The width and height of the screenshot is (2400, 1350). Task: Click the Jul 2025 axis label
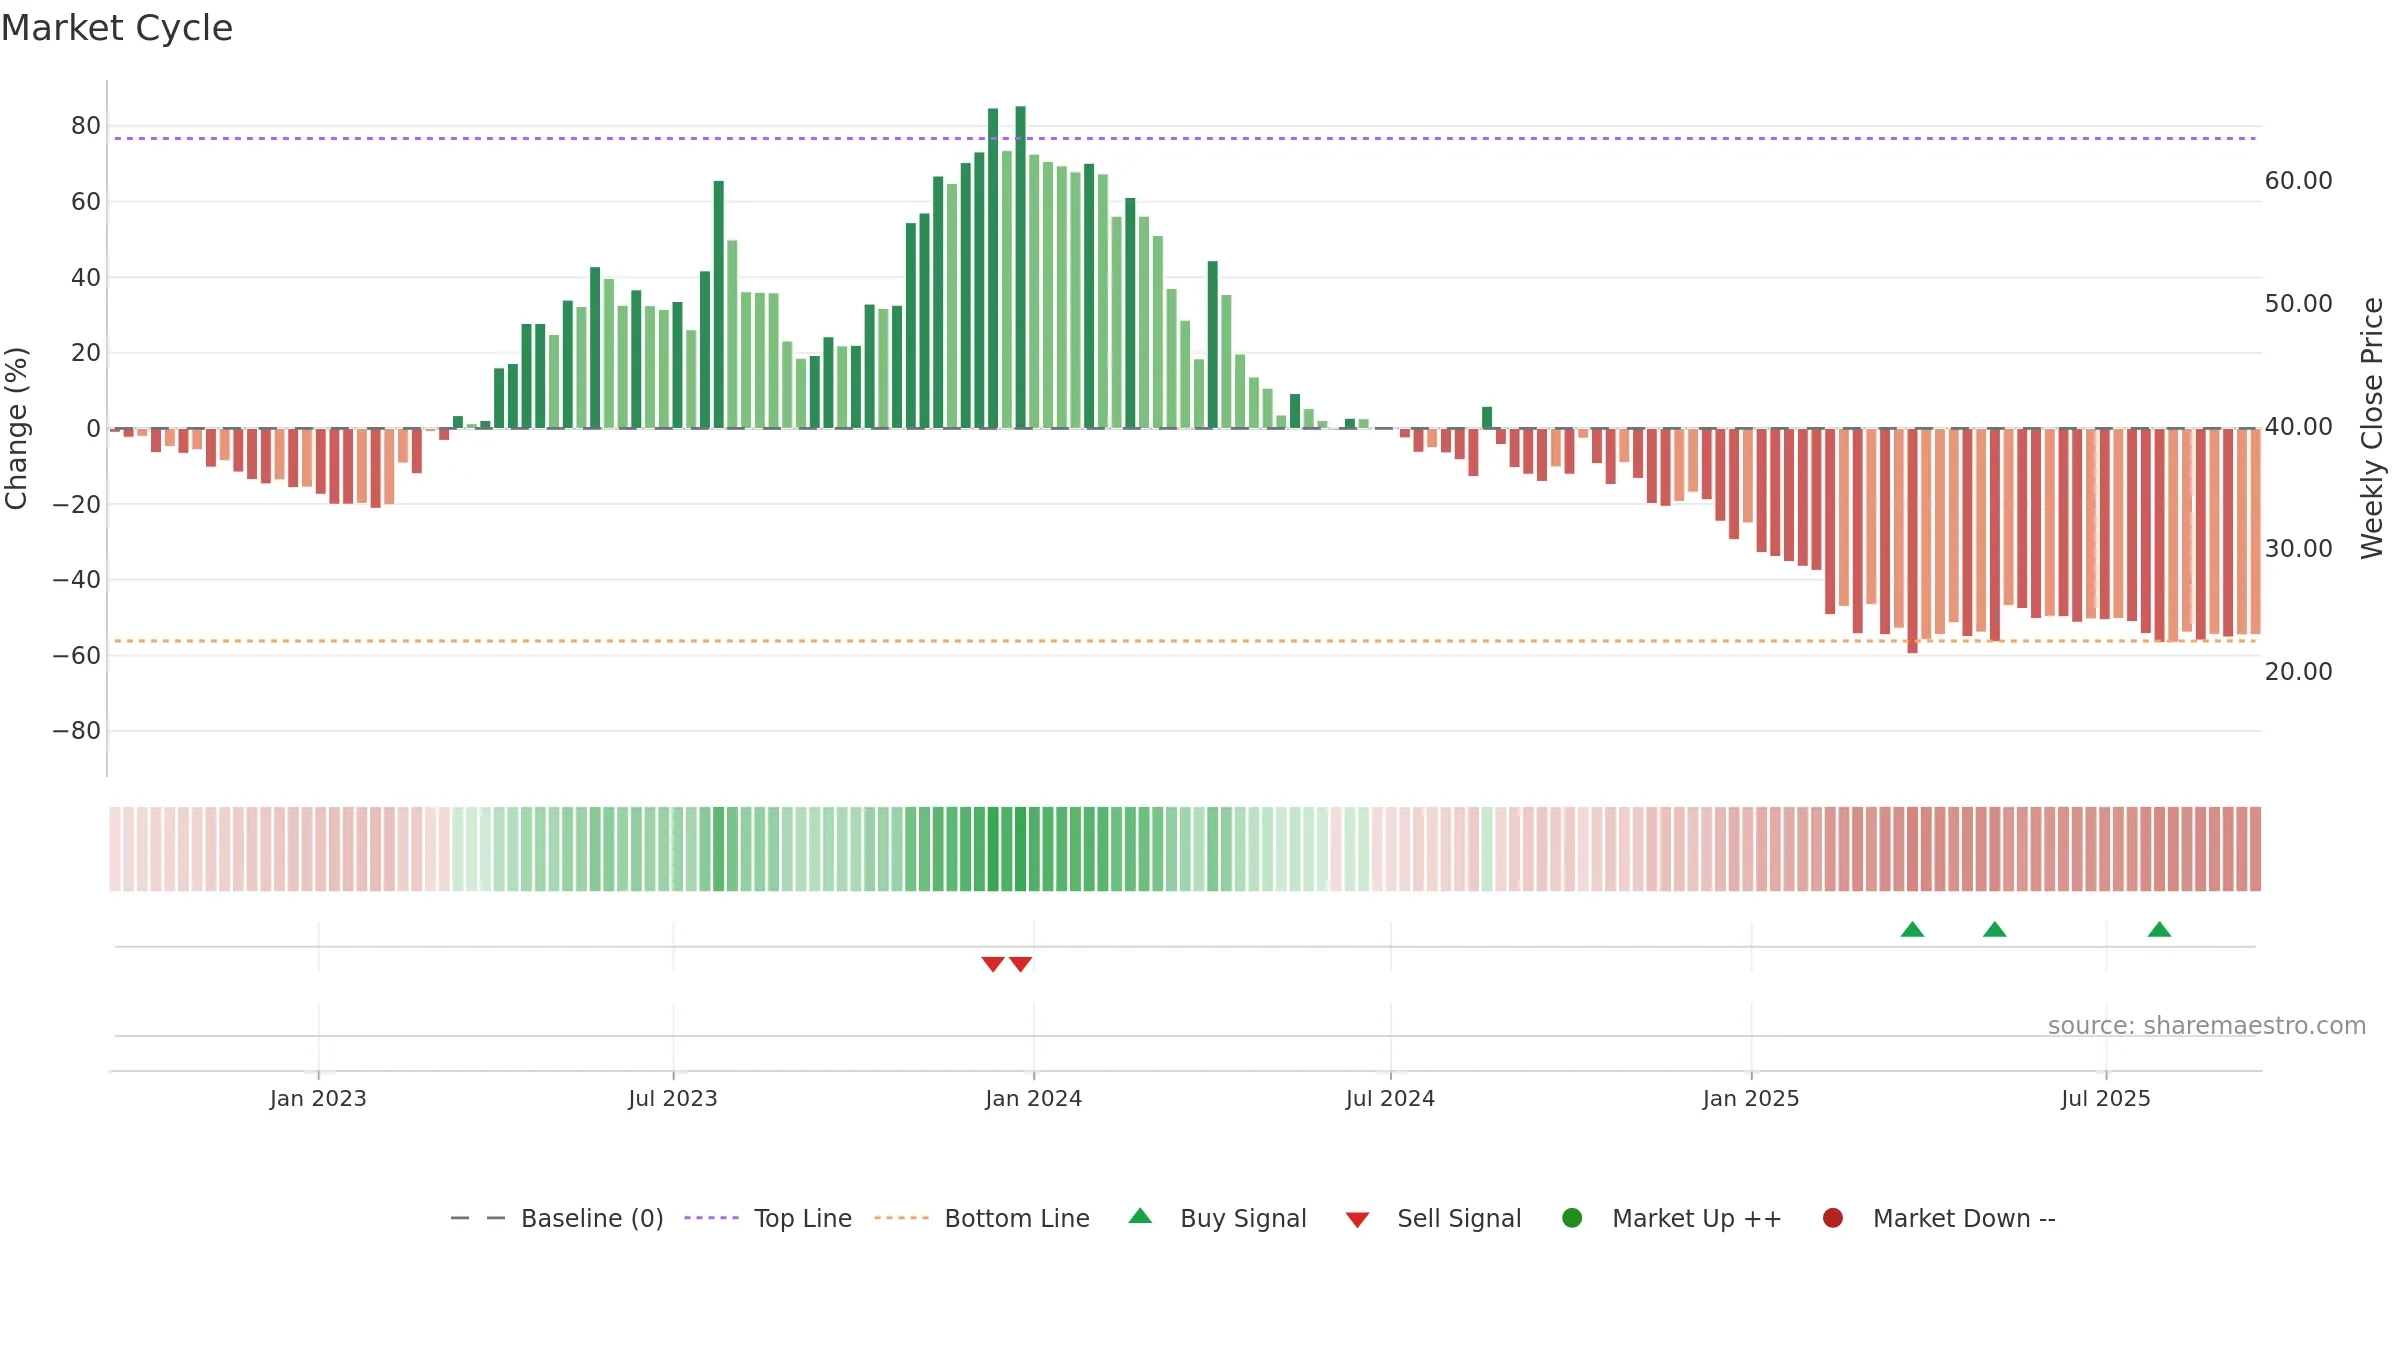coord(2106,1099)
